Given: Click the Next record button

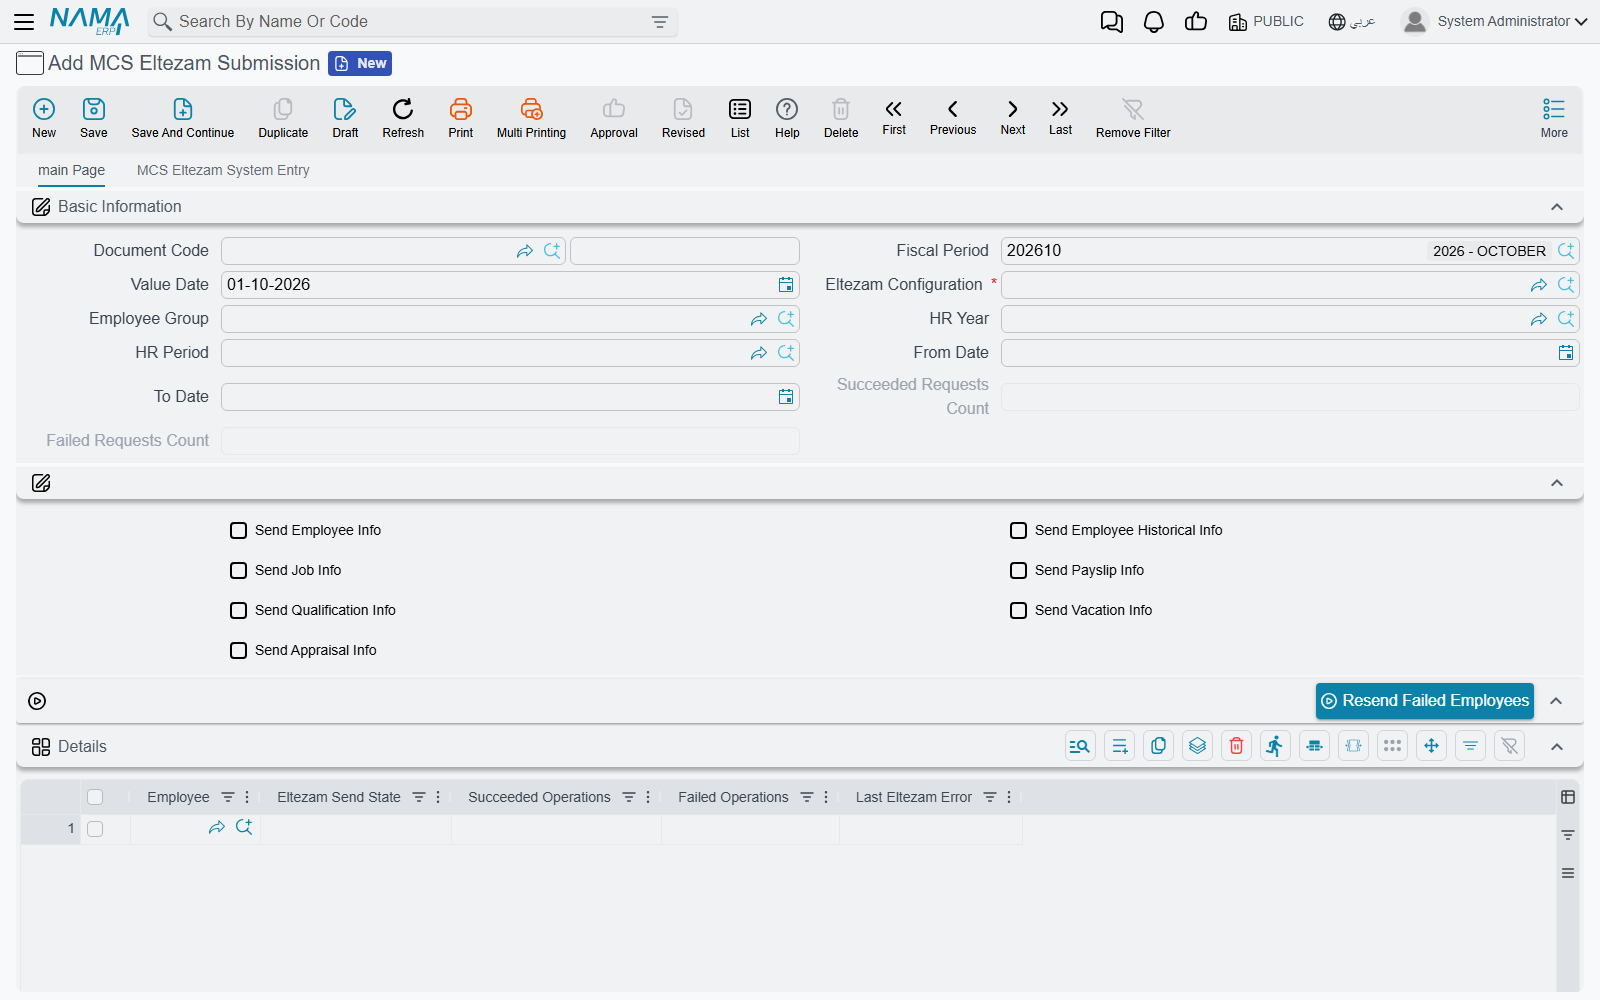Looking at the screenshot, I should [x=1013, y=116].
